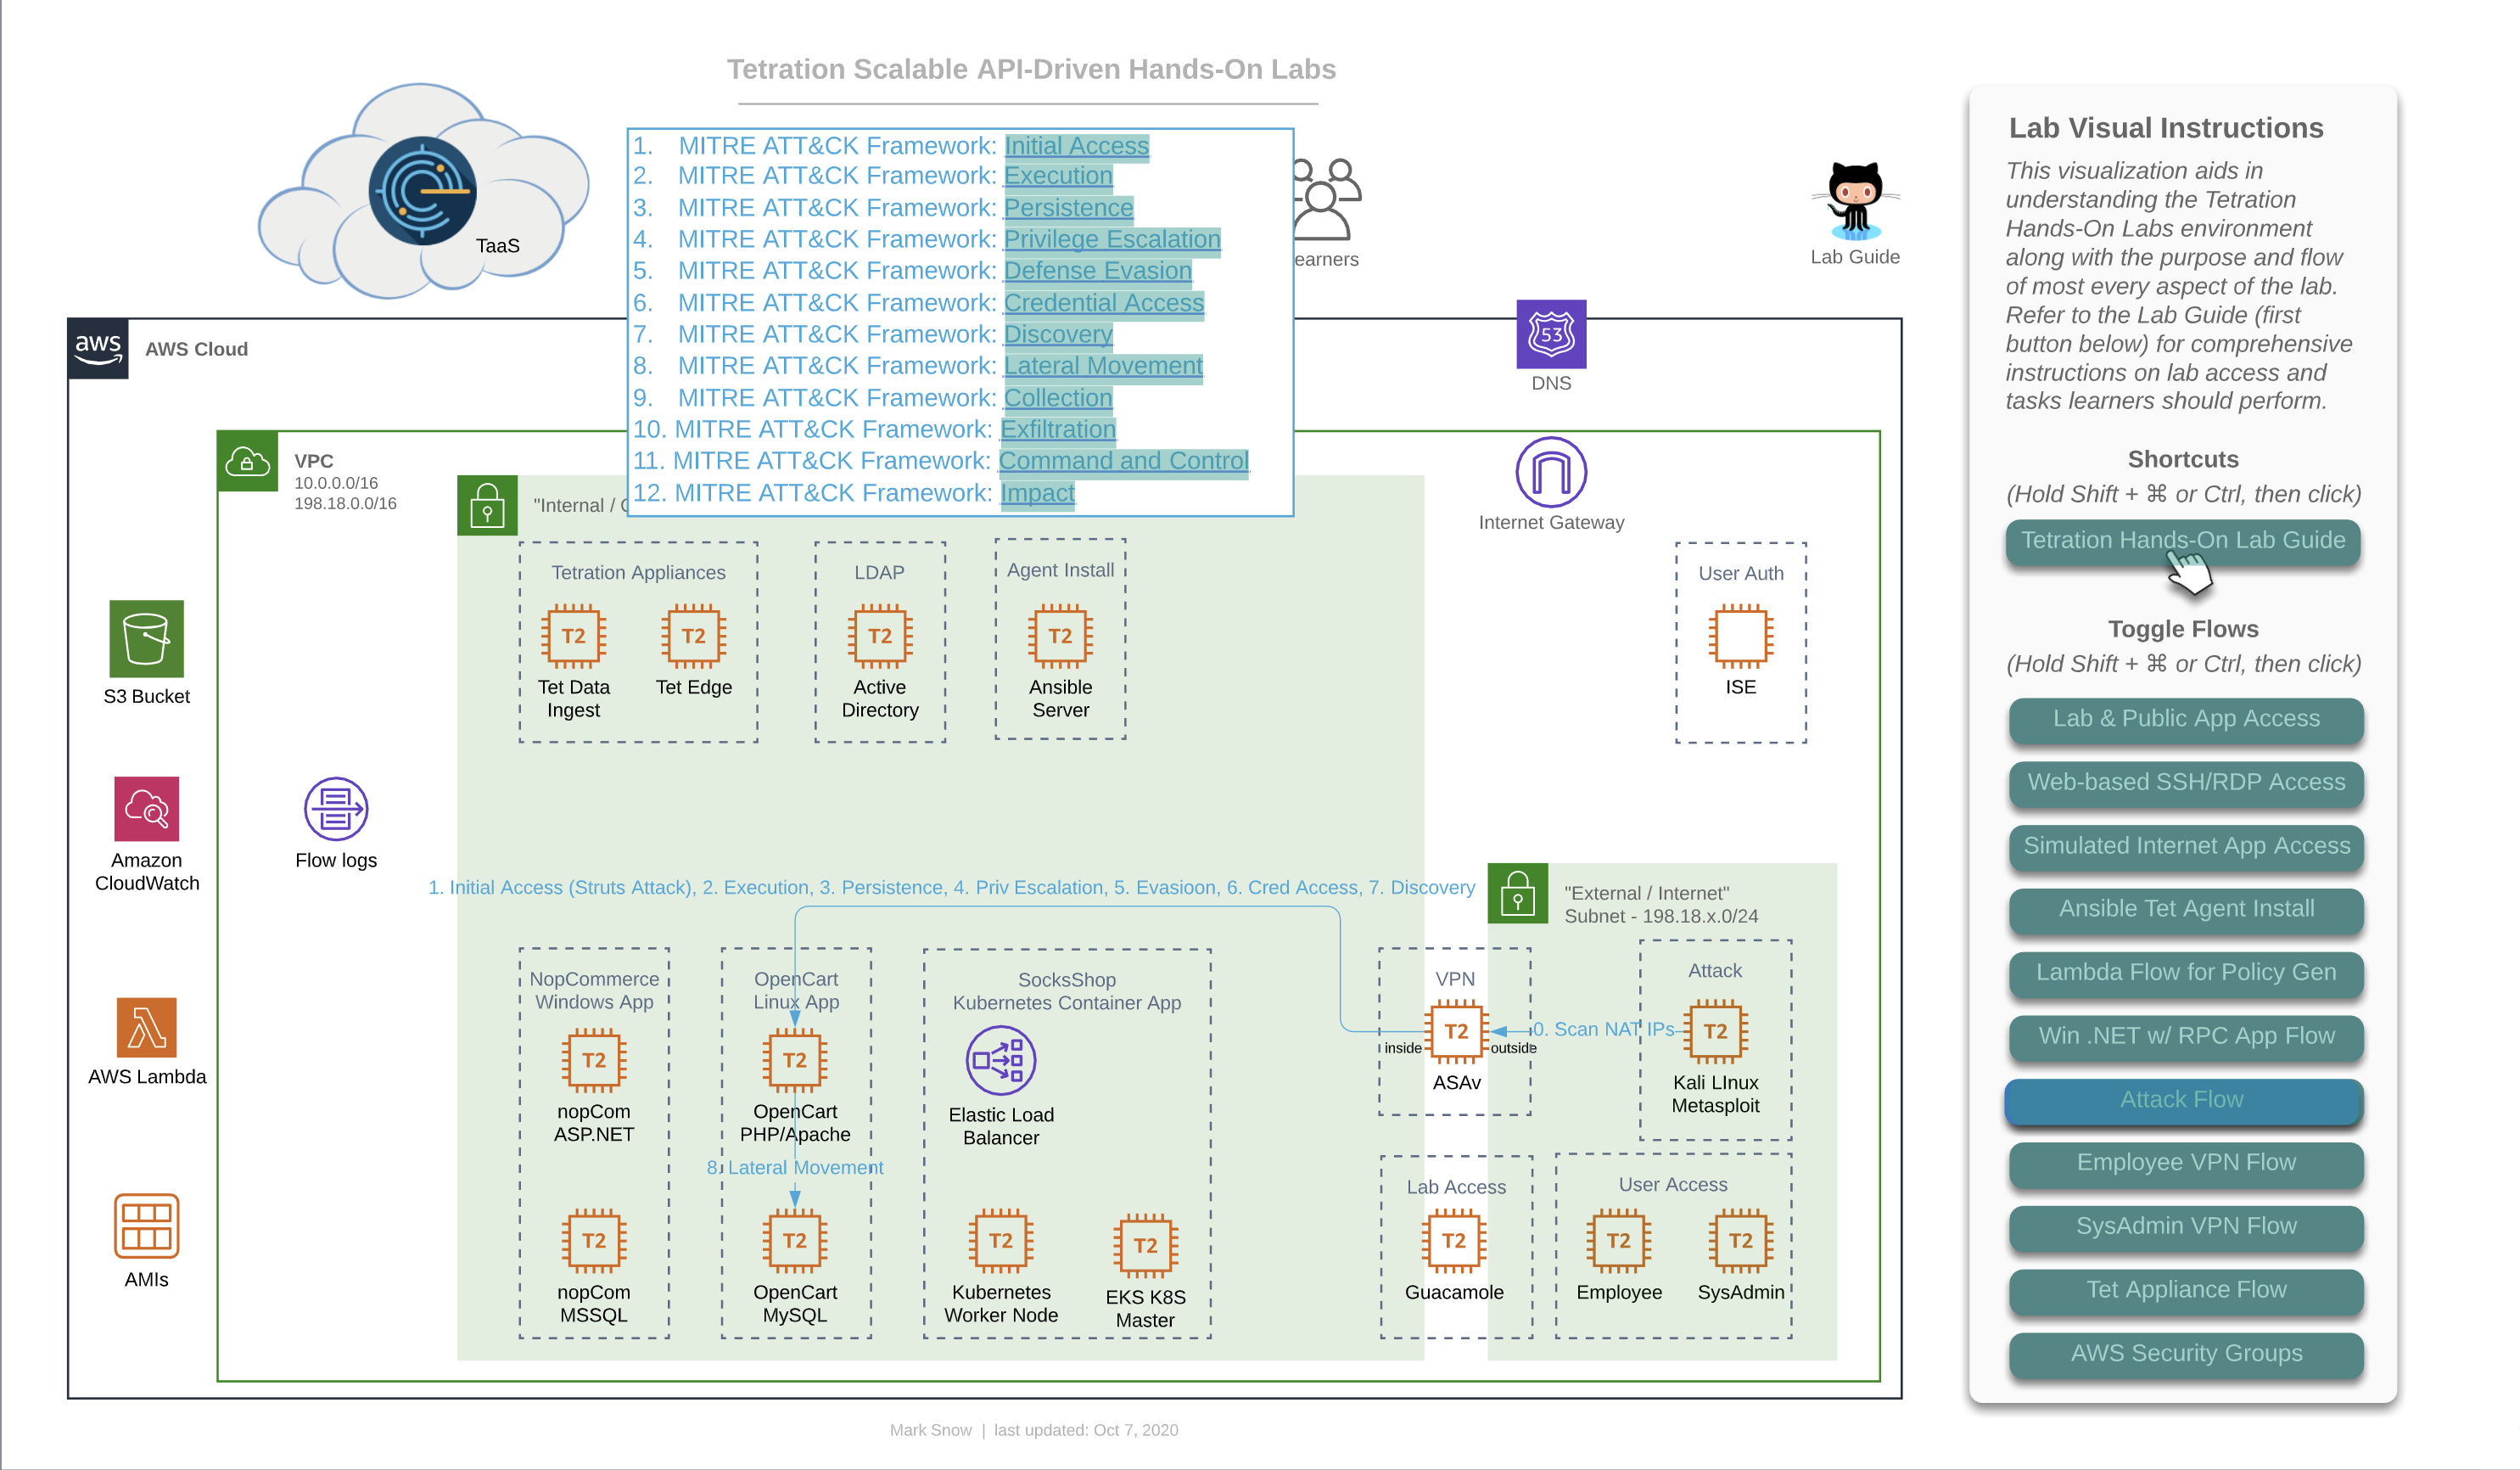Click the Learners people icon
The image size is (2520, 1470).
pos(1326,199)
